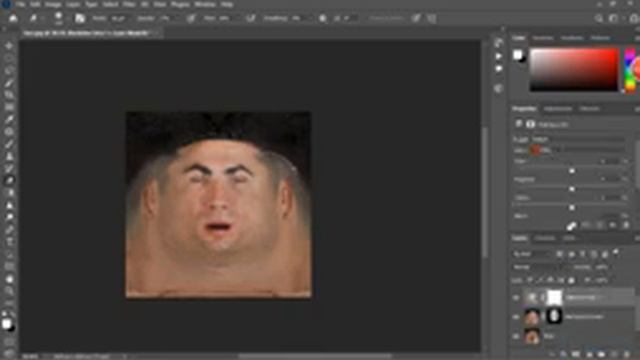Select the middle layer's black mask thumbnail

tap(554, 316)
